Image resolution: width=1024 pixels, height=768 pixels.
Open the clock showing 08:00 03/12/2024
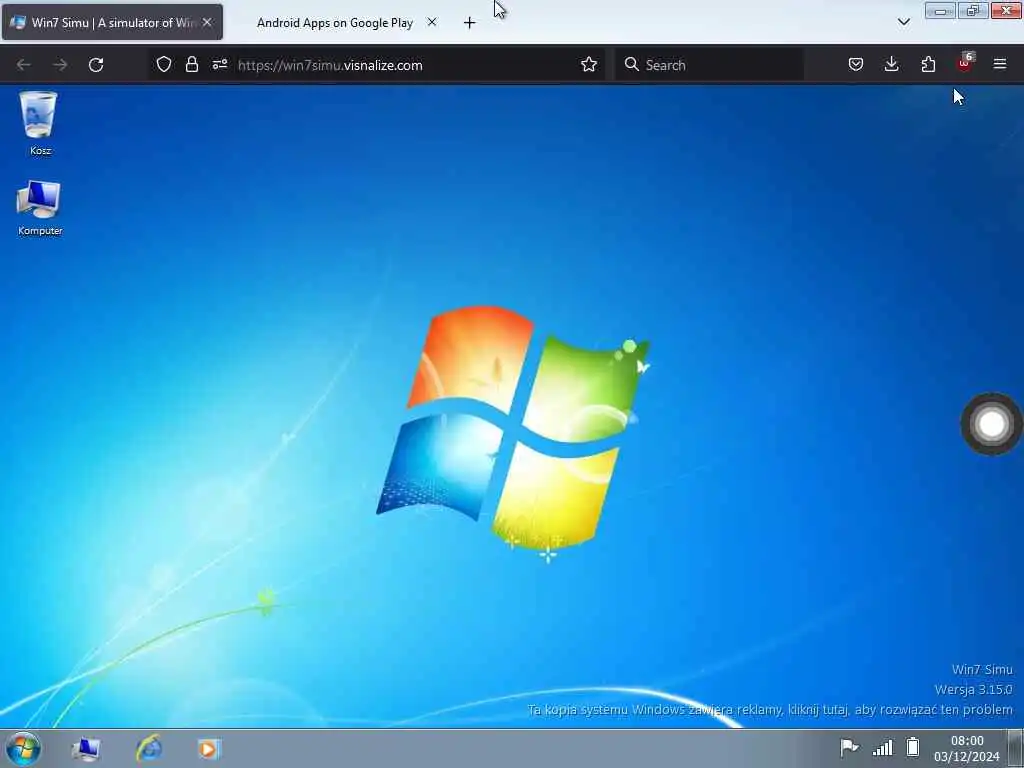967,749
